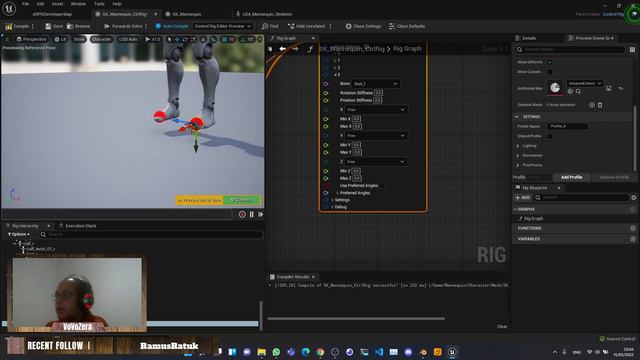This screenshot has height=360, width=640.
Task: Browse to asset in Content Browser
Action: point(78,26)
